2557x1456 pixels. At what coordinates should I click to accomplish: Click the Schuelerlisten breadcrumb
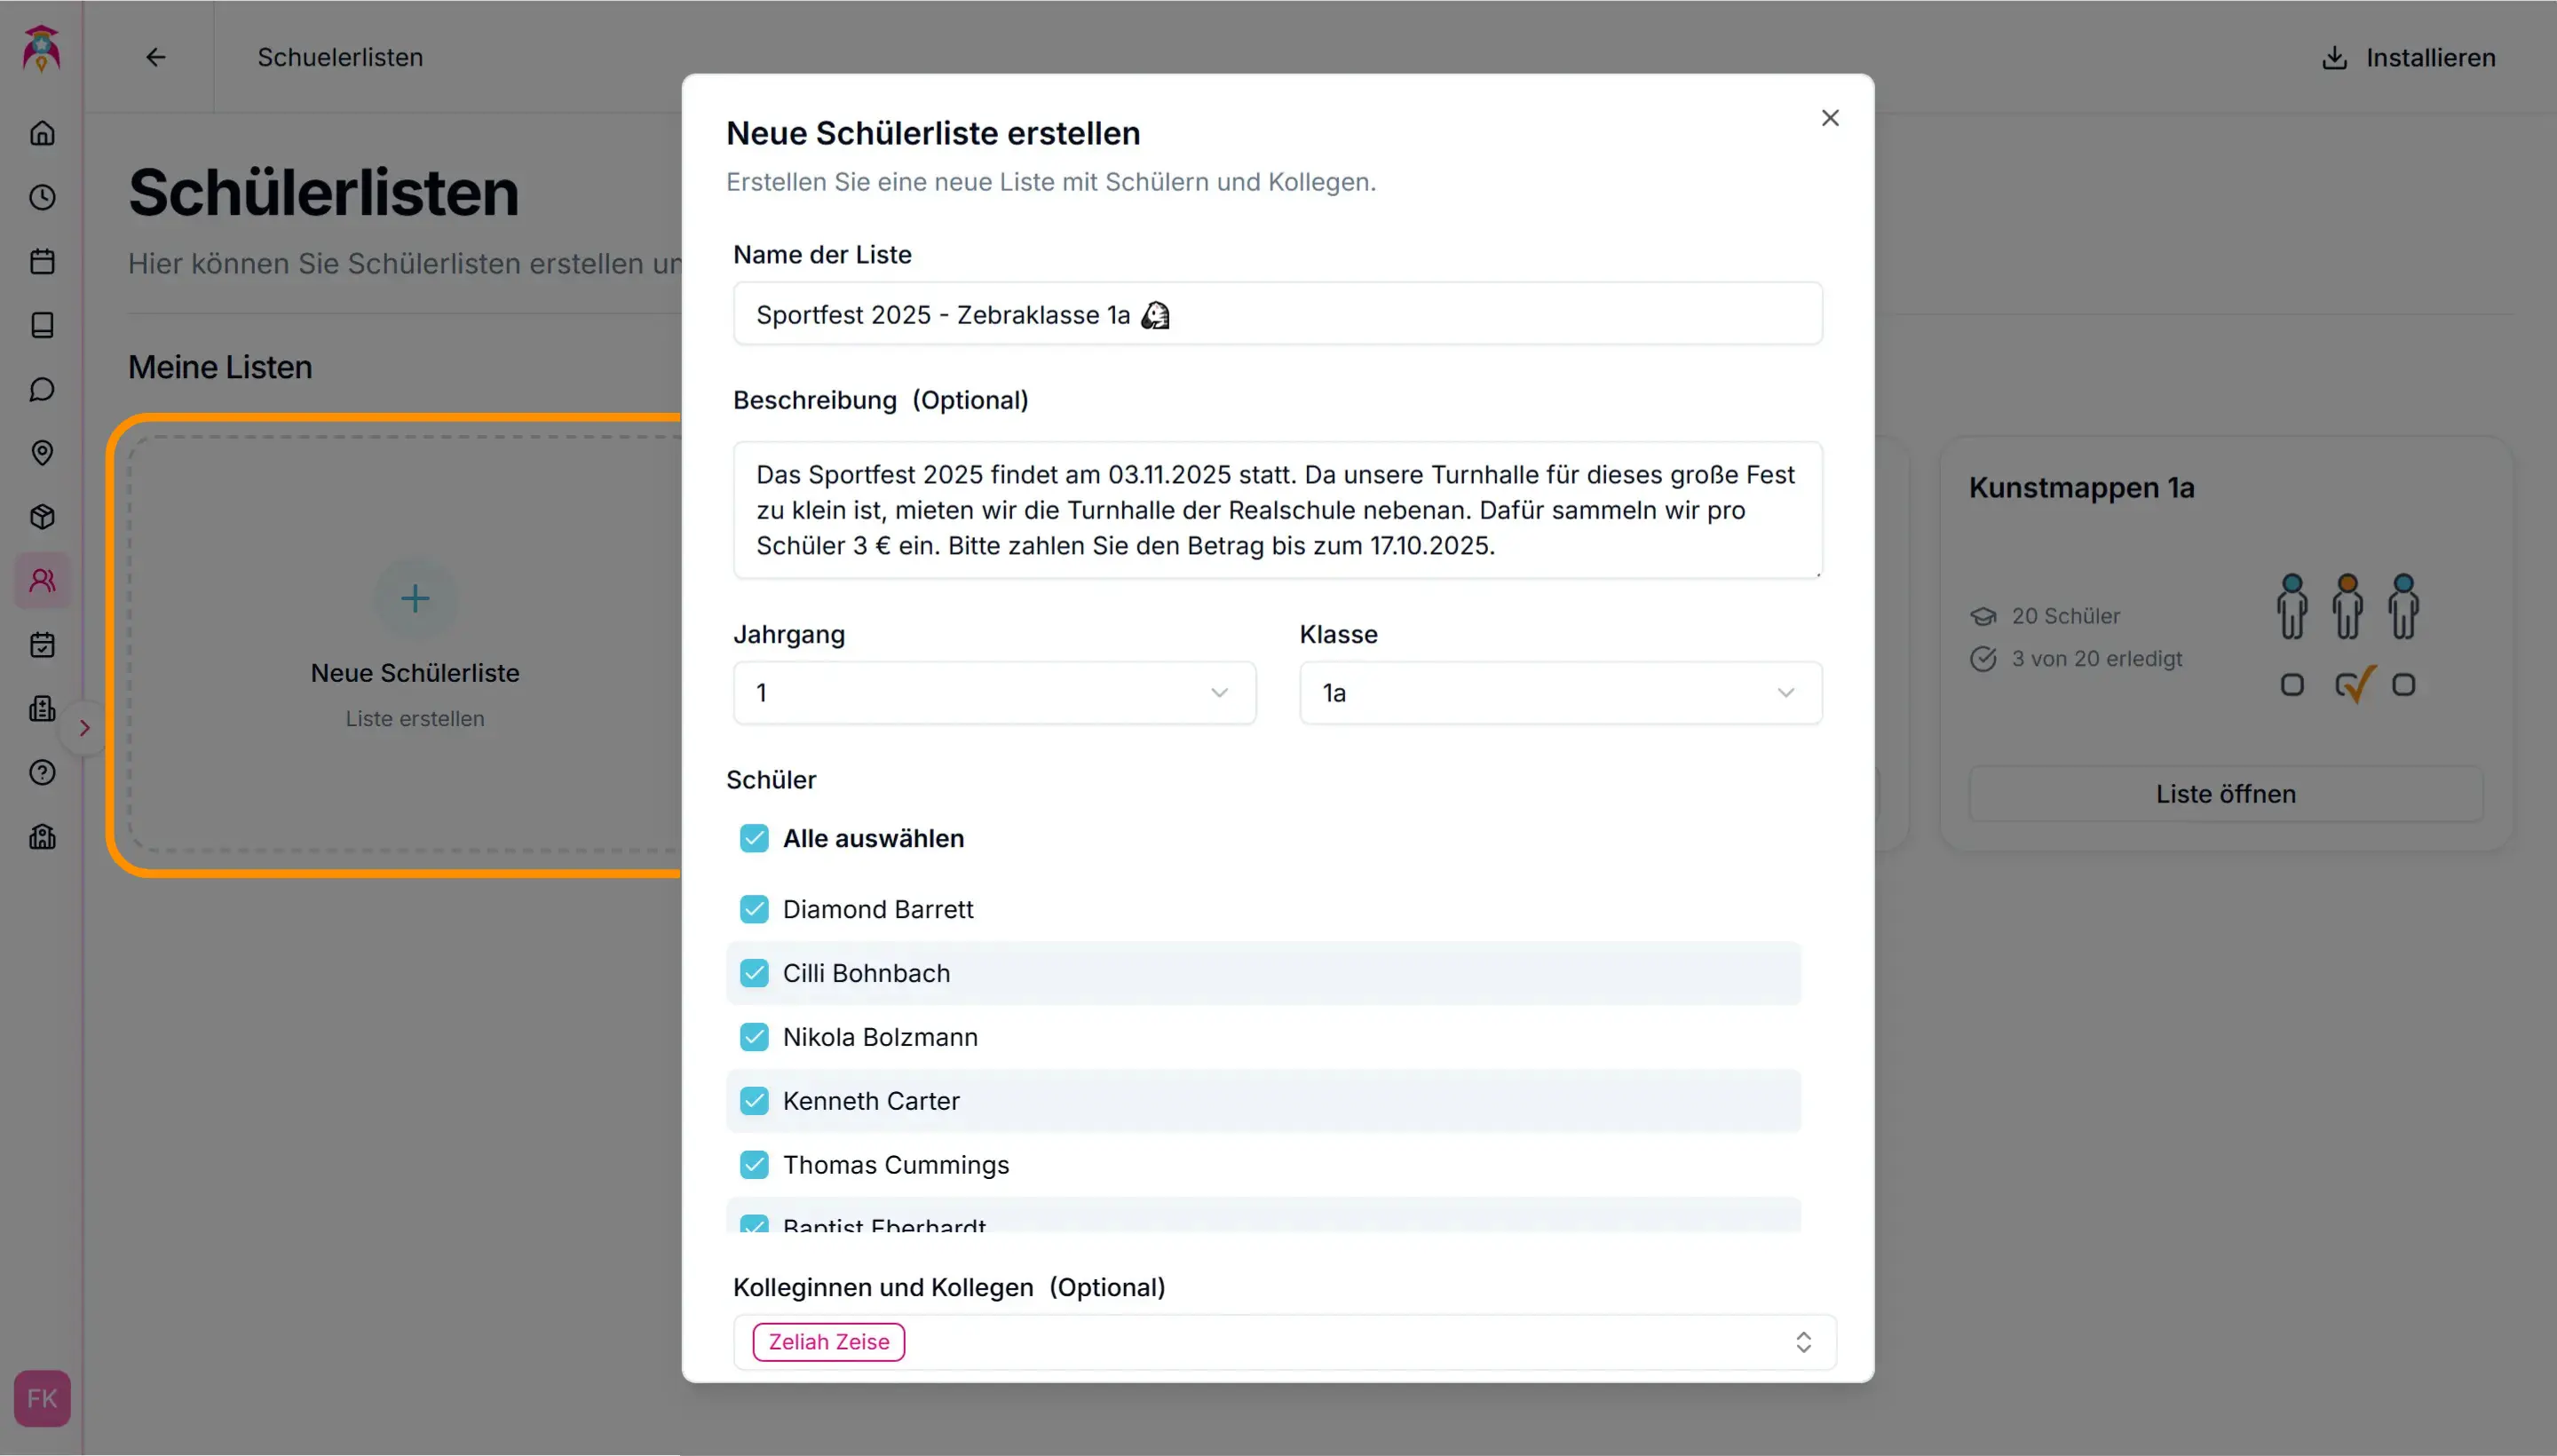pos(340,57)
